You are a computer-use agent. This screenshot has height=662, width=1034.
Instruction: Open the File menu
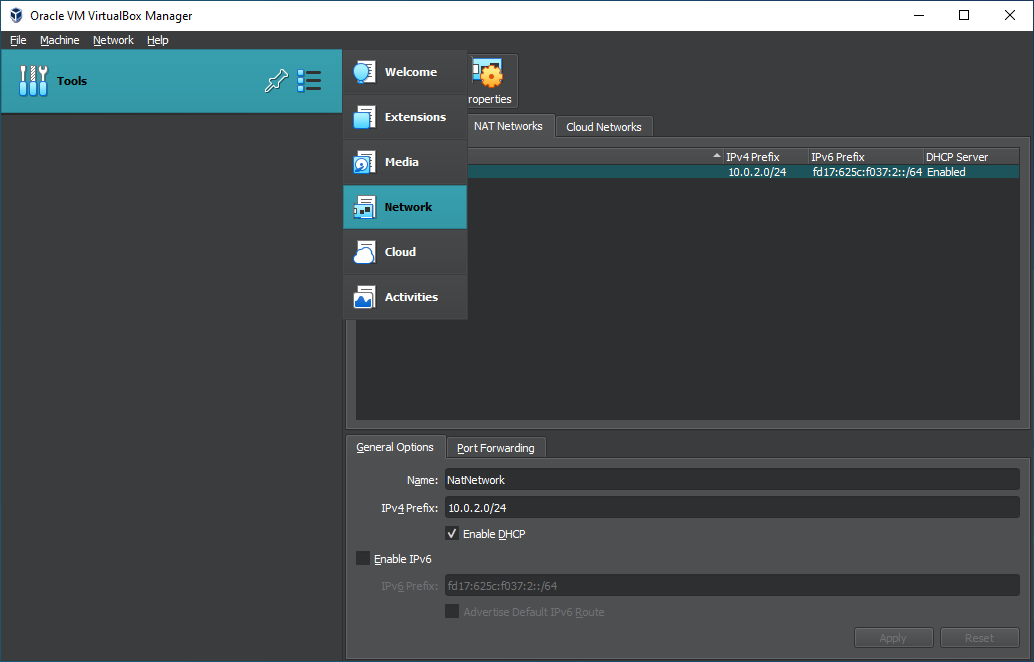[18, 40]
